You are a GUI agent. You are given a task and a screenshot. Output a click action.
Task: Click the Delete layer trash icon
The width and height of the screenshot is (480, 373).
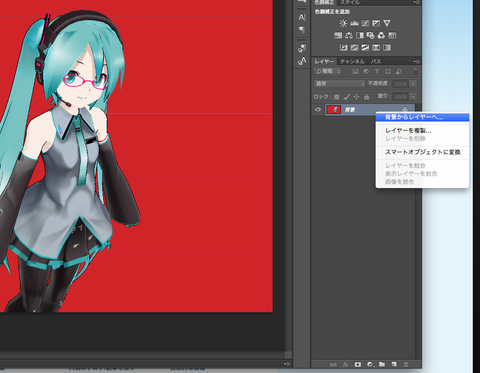pyautogui.click(x=406, y=364)
